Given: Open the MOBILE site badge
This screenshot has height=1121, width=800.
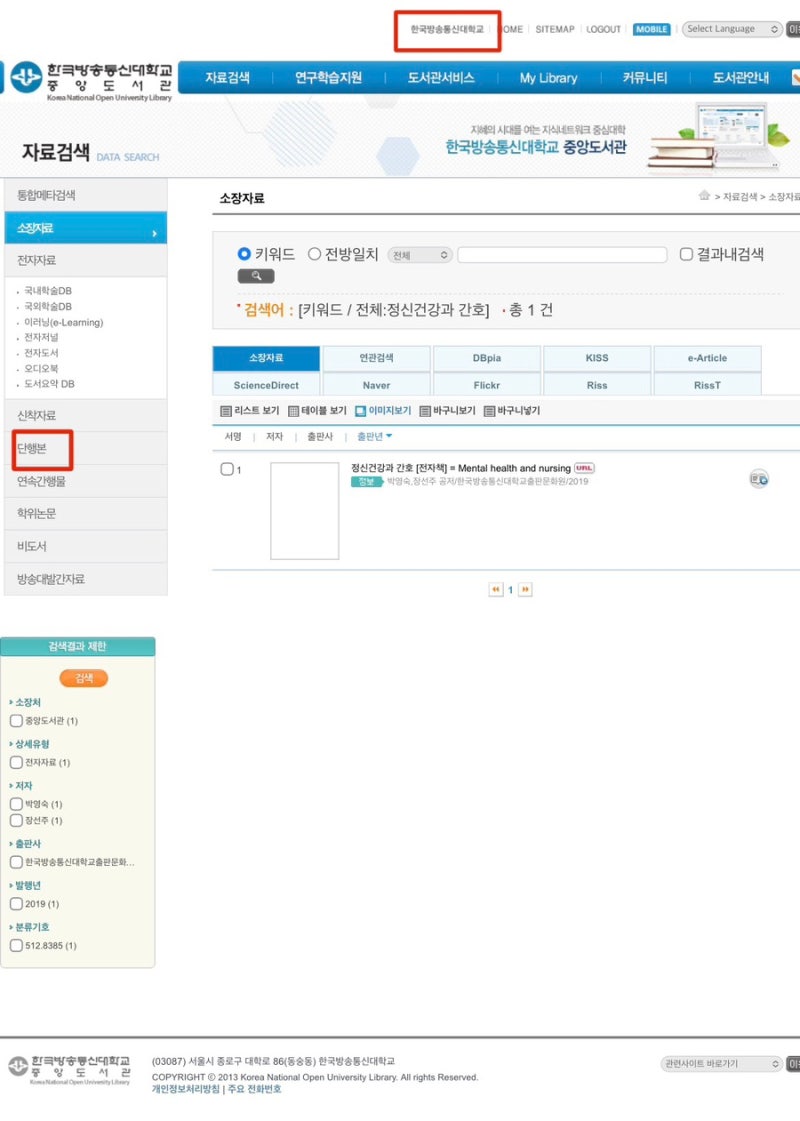Looking at the screenshot, I should [652, 29].
